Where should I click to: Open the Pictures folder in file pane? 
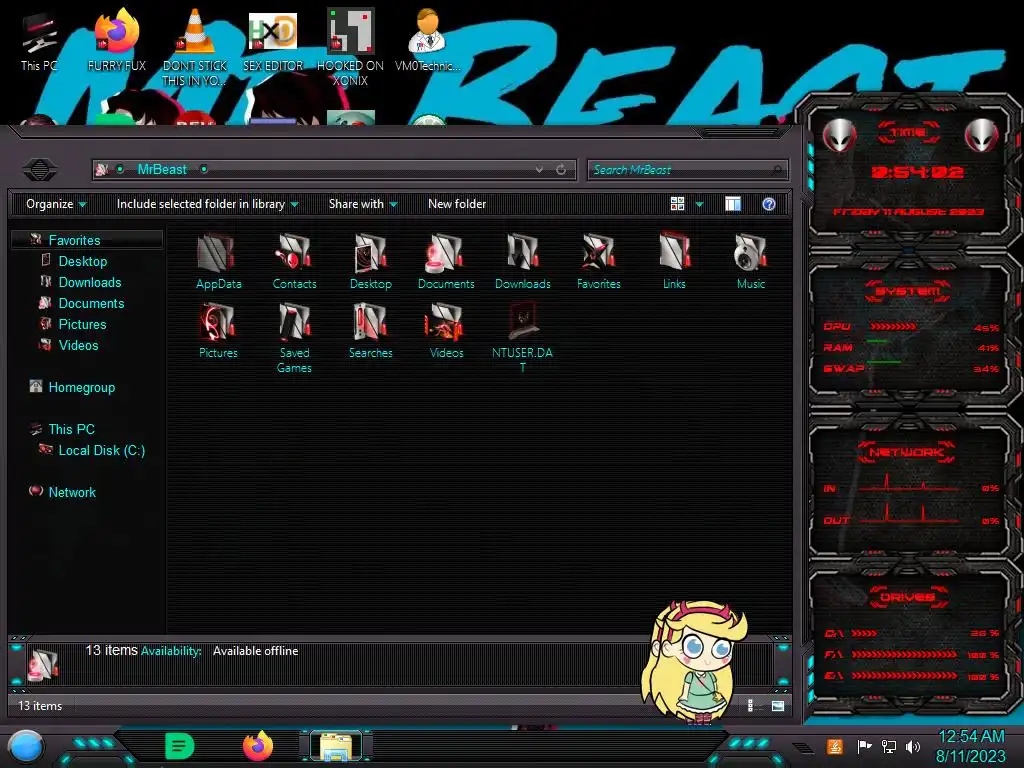[x=218, y=330]
